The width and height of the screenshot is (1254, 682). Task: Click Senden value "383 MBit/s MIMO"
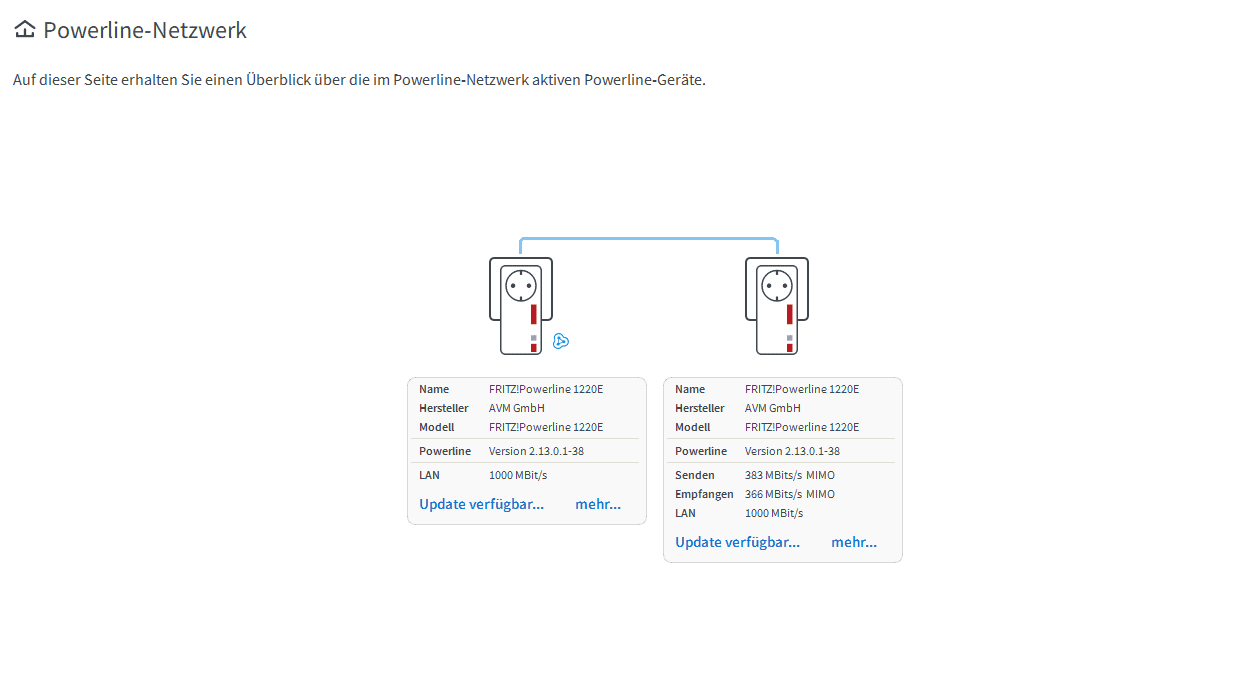click(x=790, y=475)
